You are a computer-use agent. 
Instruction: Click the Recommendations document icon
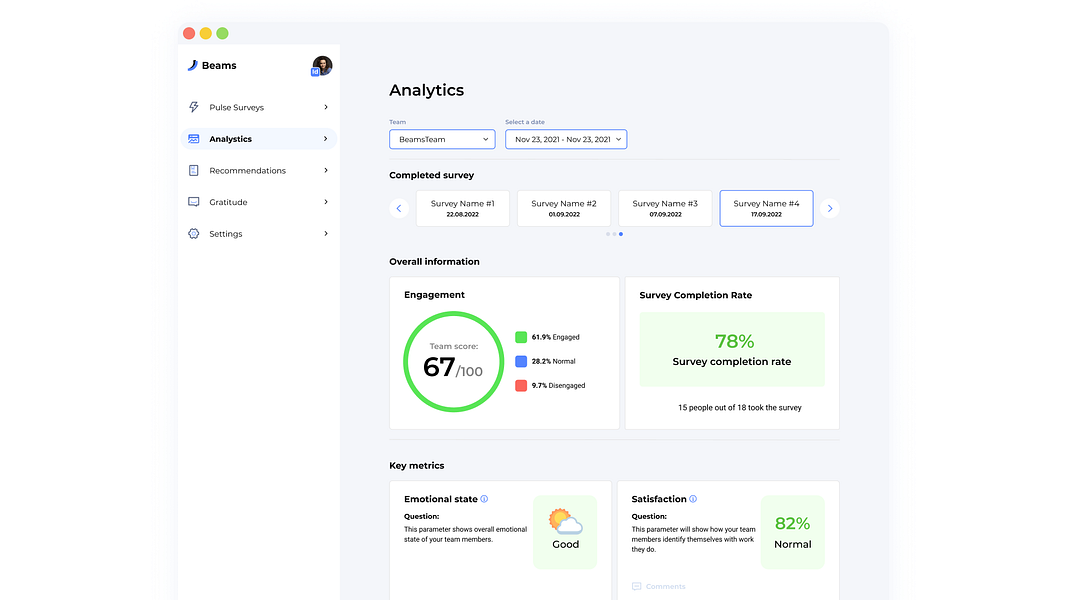pyautogui.click(x=194, y=171)
